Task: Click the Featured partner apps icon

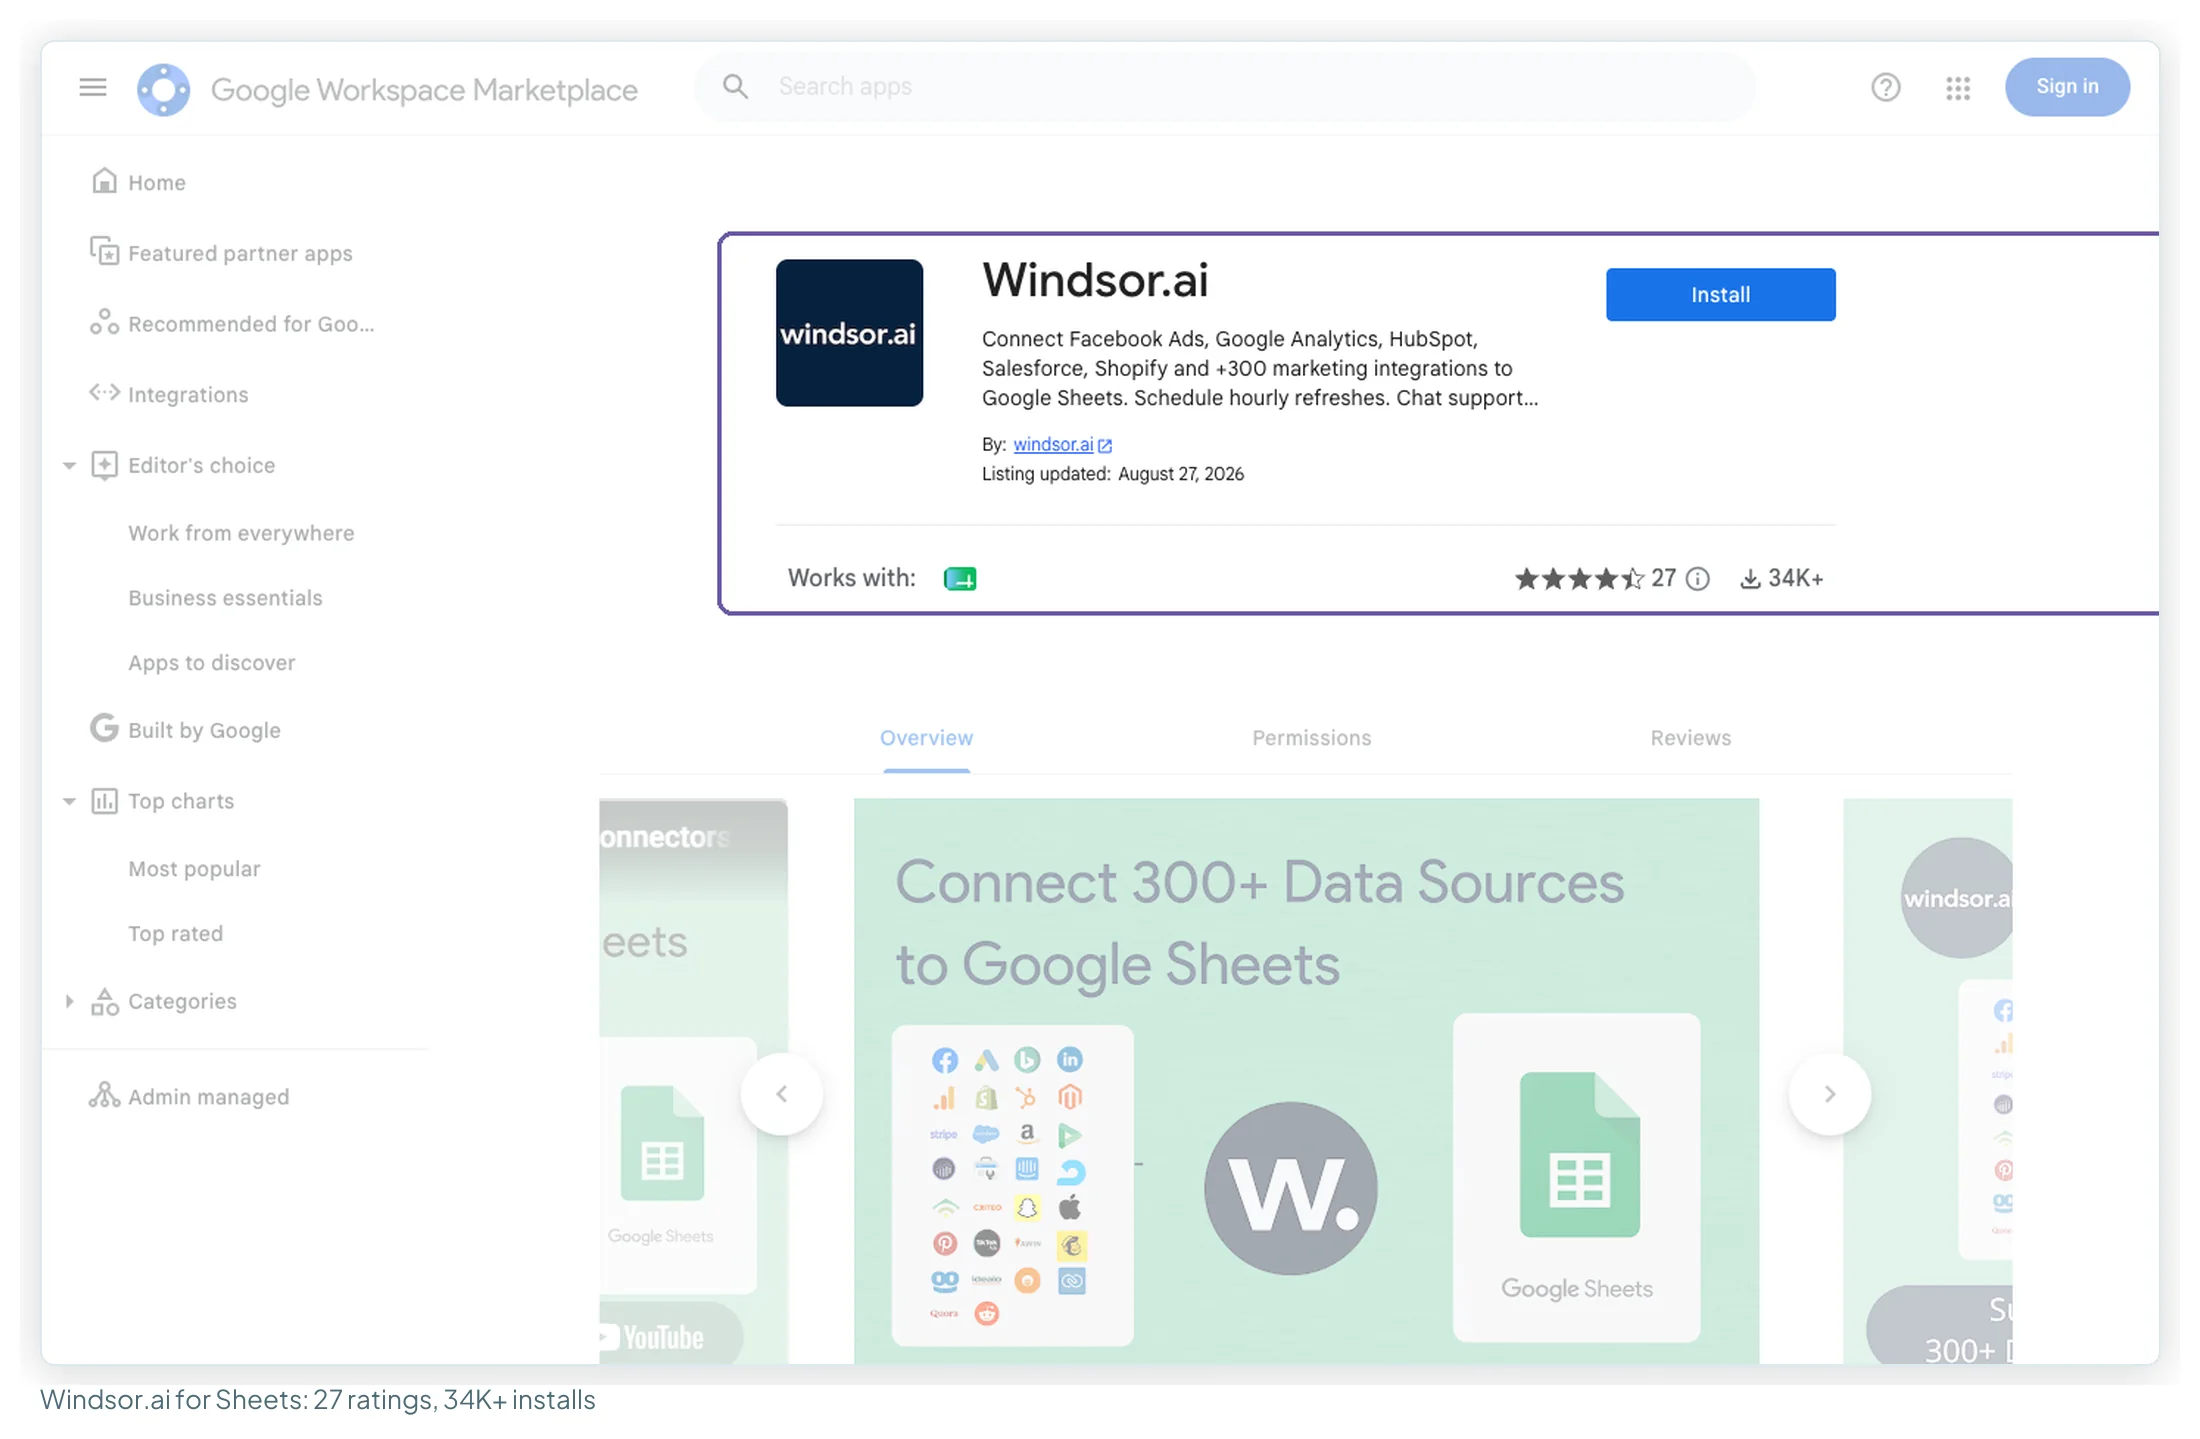Action: 104,251
